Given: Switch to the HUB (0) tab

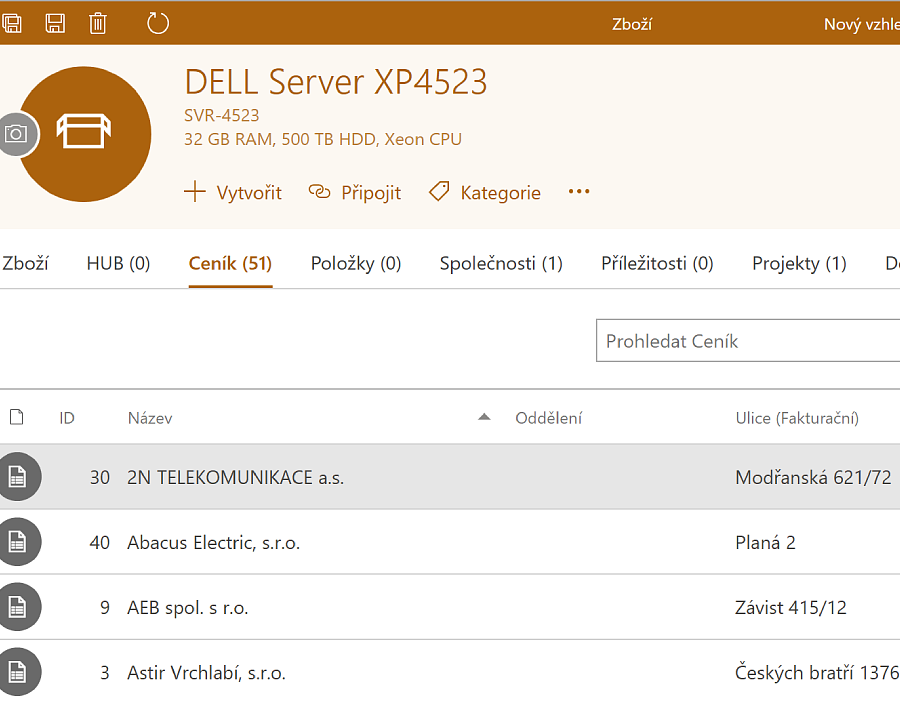Looking at the screenshot, I should point(118,263).
